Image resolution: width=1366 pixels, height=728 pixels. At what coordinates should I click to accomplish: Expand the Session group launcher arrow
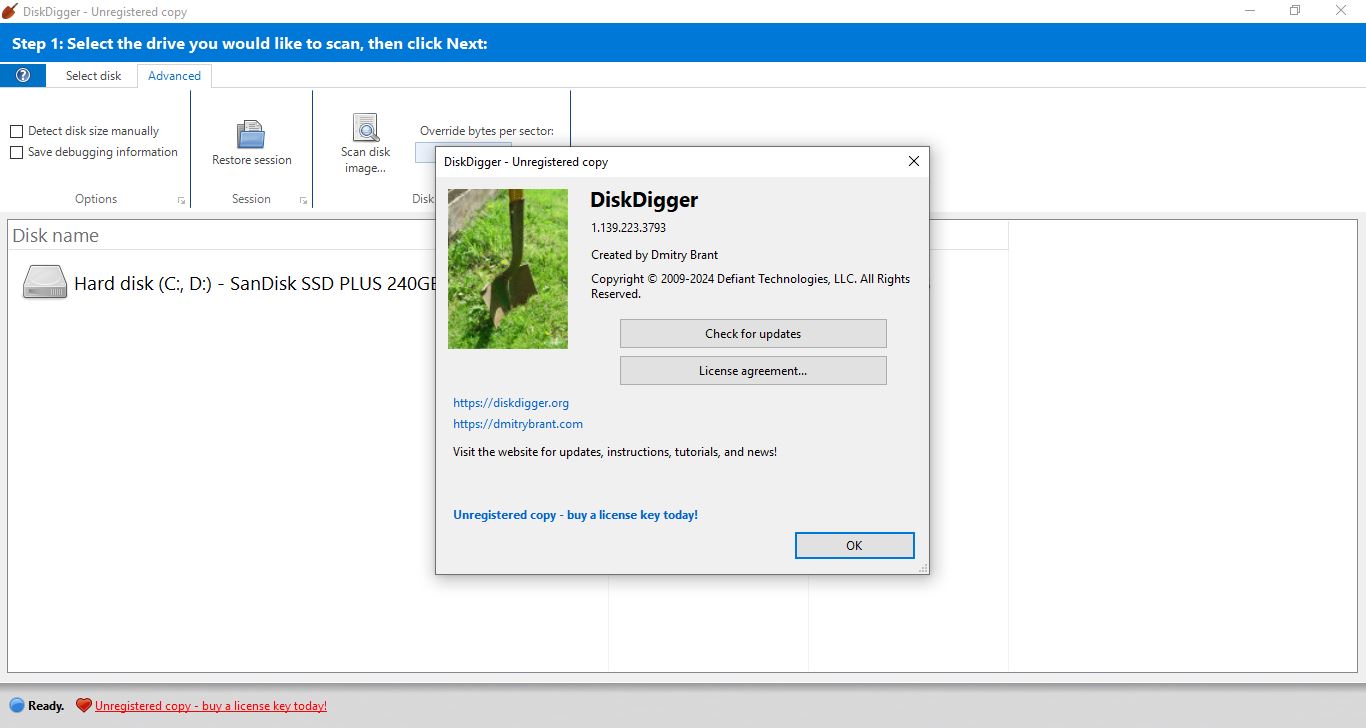coord(303,201)
